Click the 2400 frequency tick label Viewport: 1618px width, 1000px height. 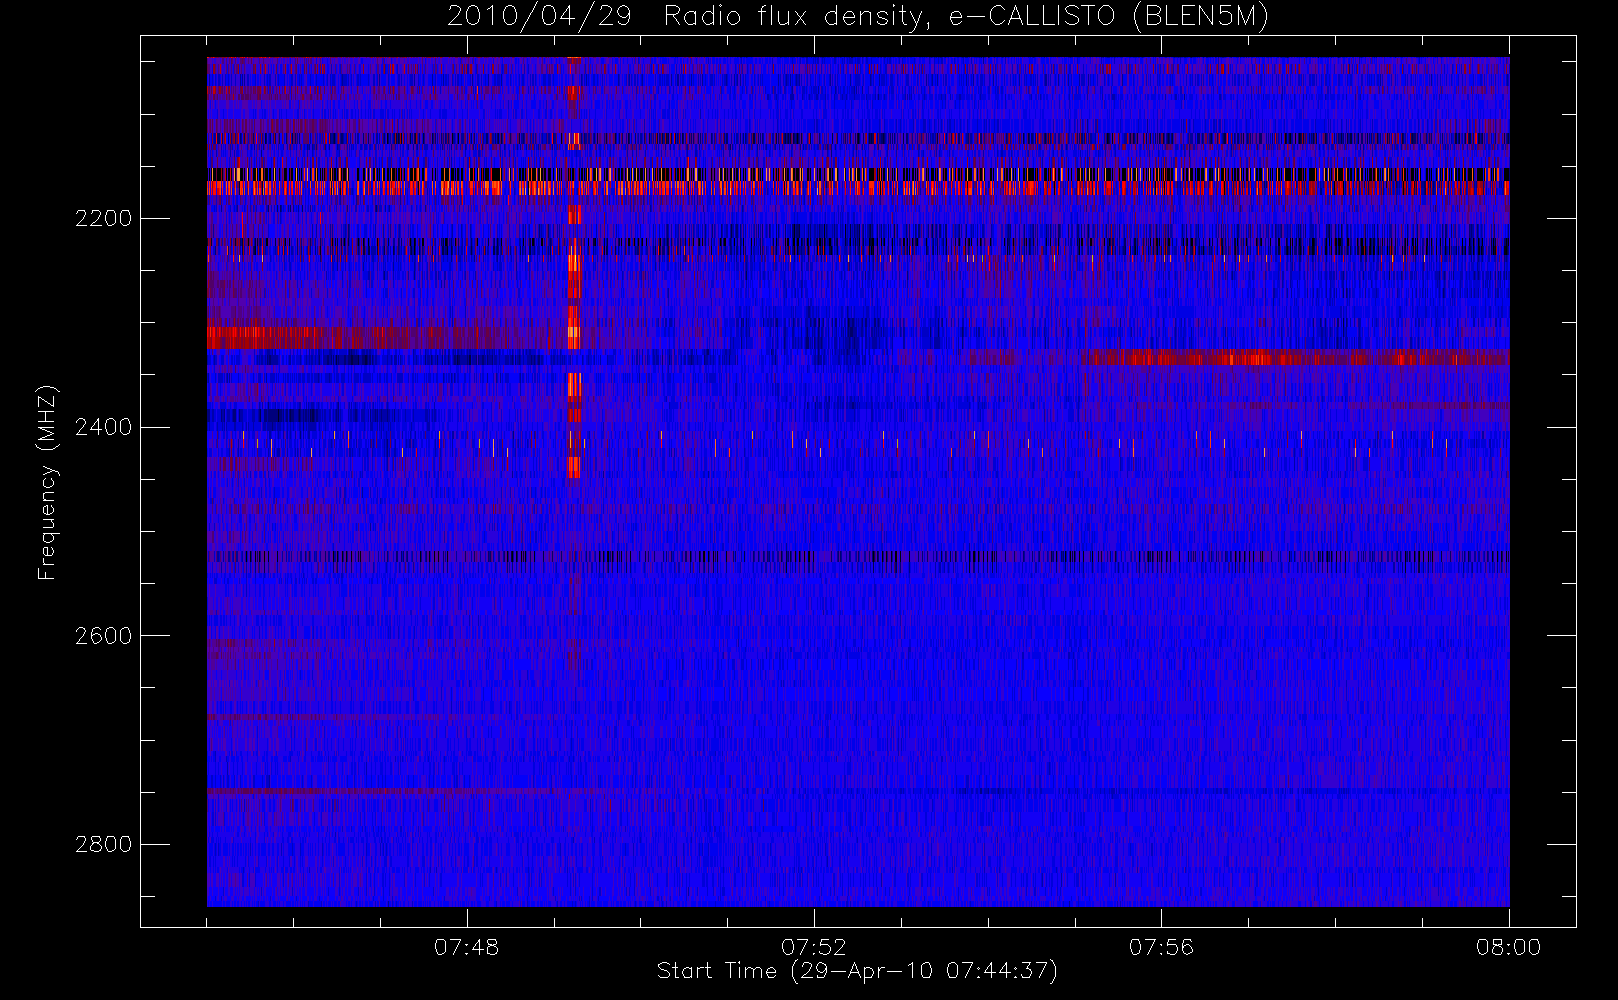click(103, 428)
